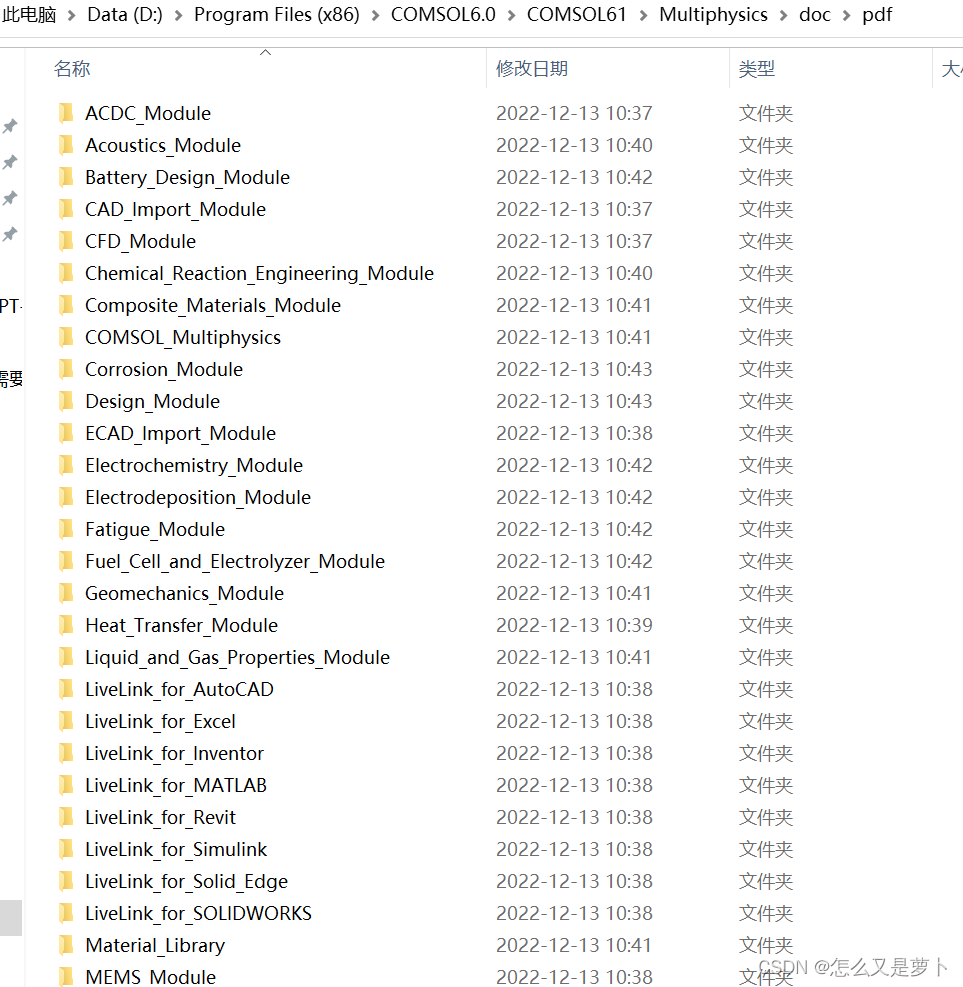Select the Fatigue_Module folder name
Image resolution: width=963 pixels, height=987 pixels.
point(155,529)
